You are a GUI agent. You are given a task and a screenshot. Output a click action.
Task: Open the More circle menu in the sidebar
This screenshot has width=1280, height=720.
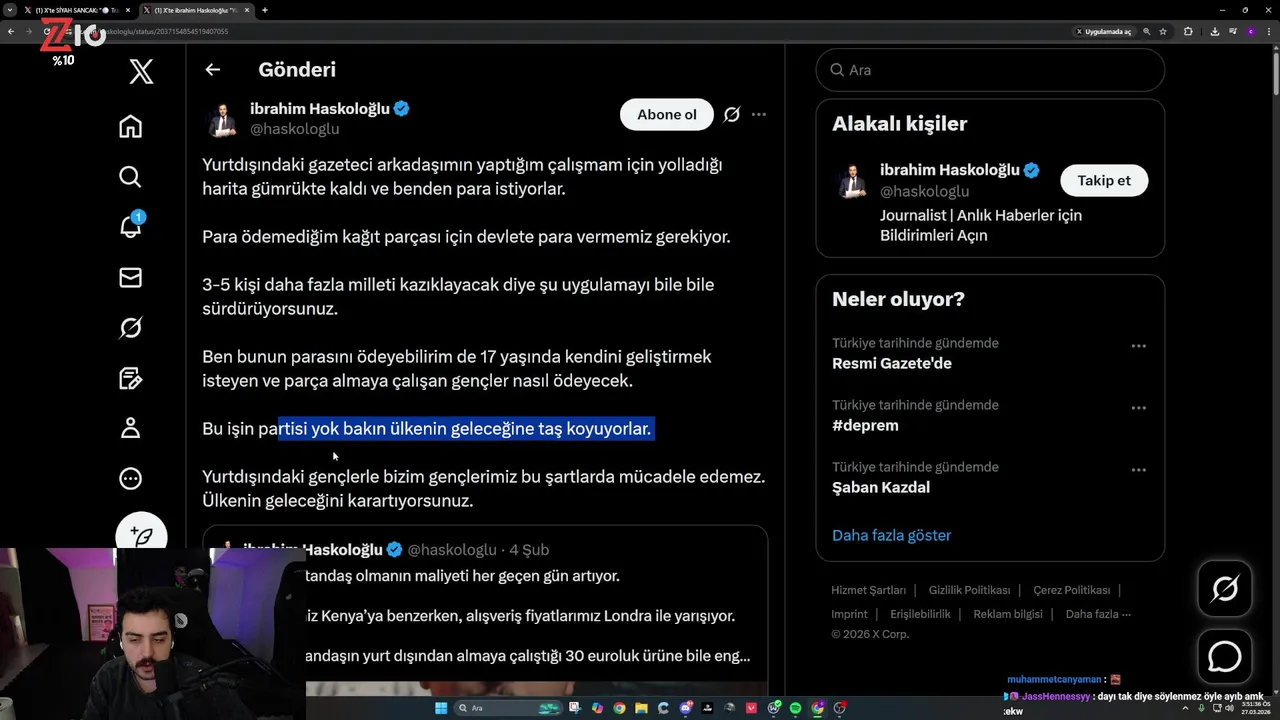130,479
